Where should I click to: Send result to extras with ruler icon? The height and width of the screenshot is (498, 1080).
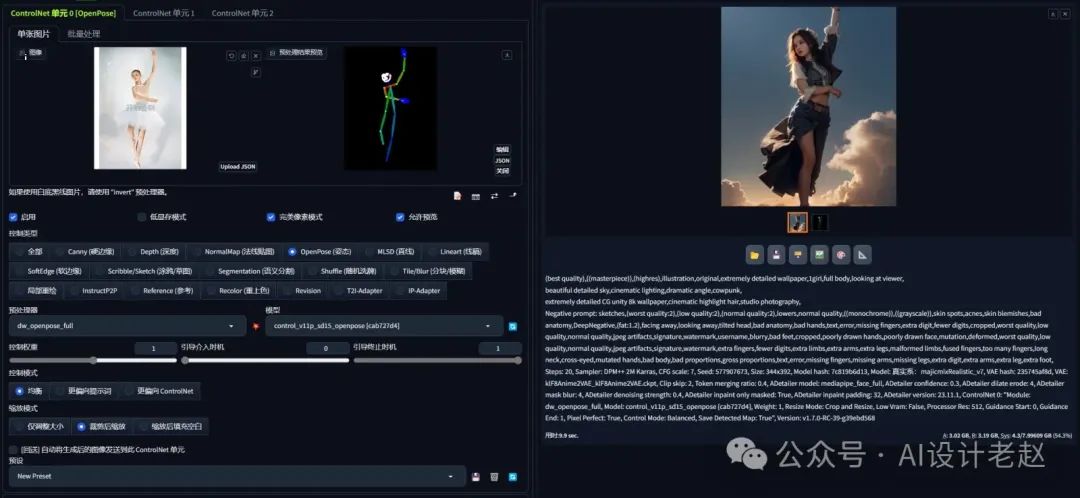[862, 255]
